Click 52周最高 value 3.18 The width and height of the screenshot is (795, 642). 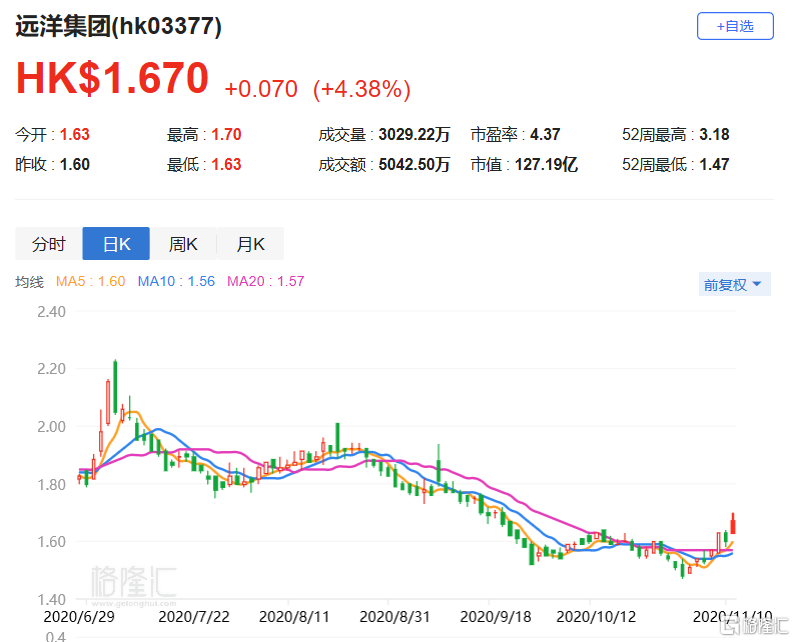pyautogui.click(x=714, y=134)
